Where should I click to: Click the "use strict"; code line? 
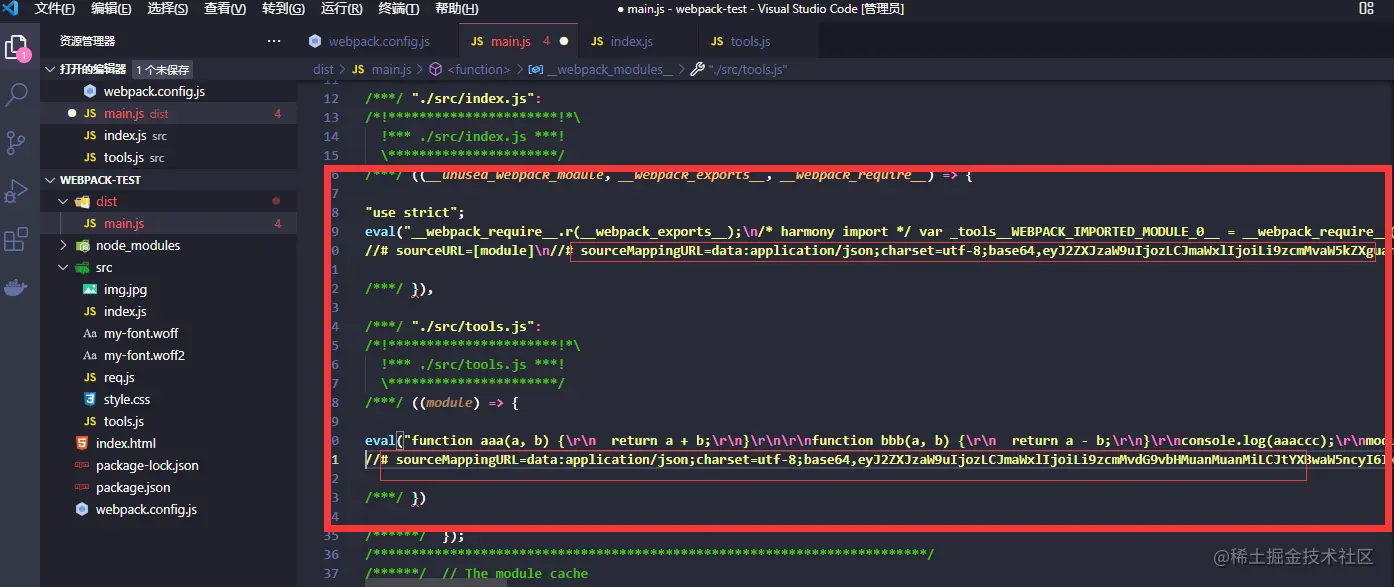point(415,212)
